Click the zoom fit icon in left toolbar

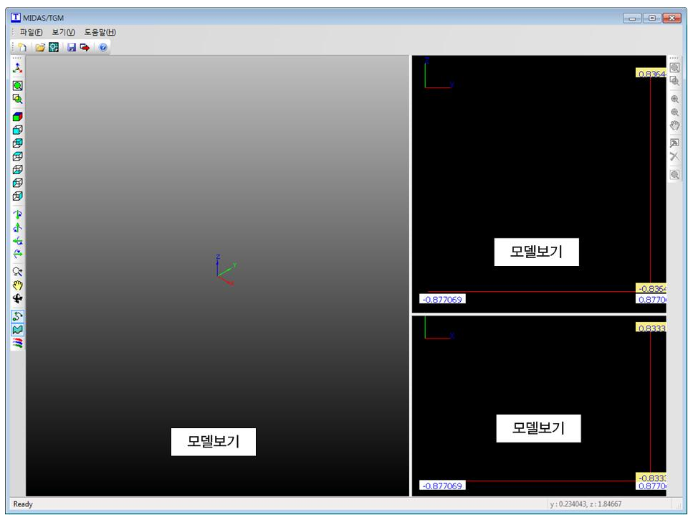(x=18, y=86)
